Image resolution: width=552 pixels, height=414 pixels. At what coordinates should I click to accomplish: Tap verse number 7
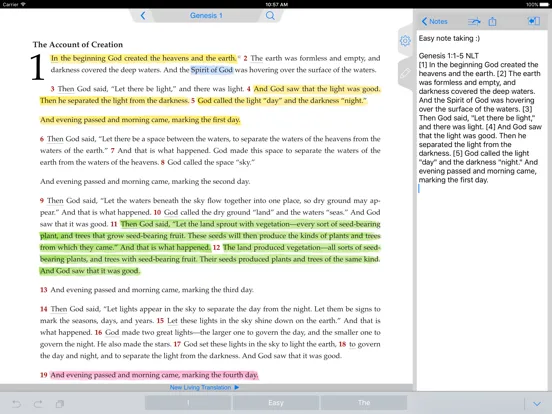[113, 151]
